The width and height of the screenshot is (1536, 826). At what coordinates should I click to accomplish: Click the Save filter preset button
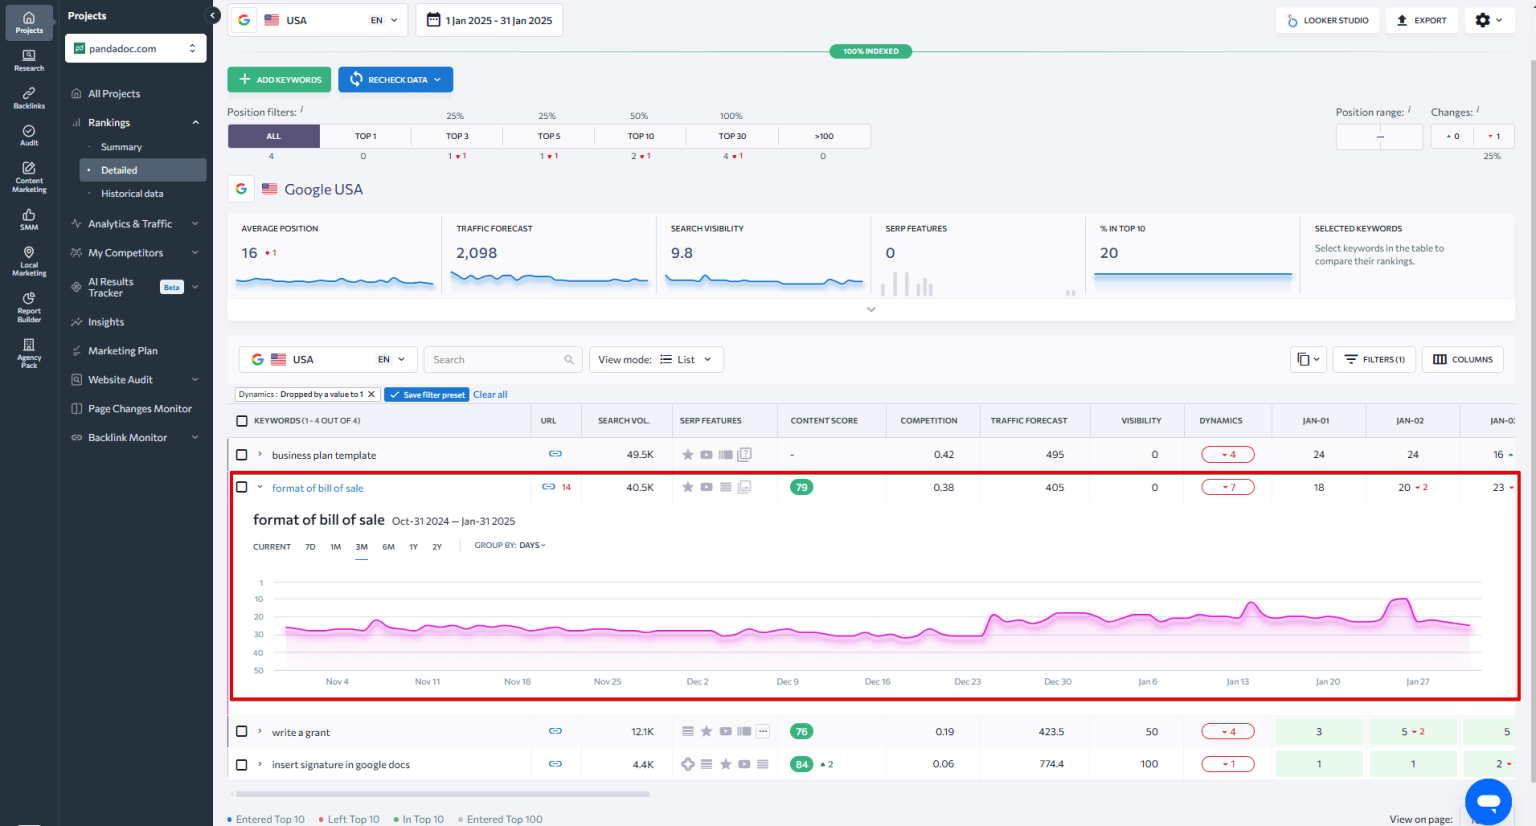pos(426,394)
